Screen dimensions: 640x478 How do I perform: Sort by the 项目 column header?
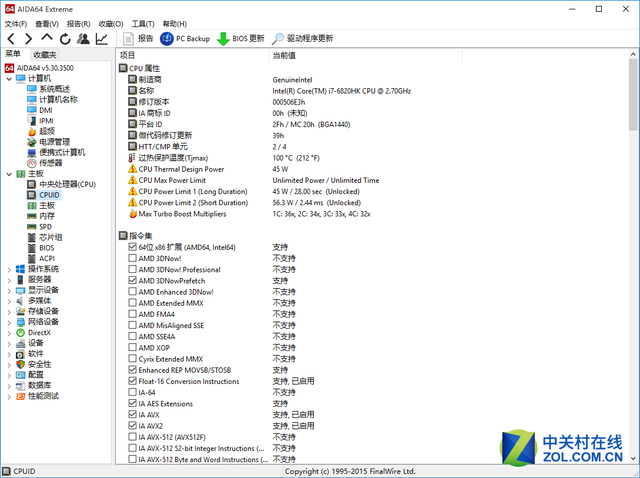click(192, 55)
